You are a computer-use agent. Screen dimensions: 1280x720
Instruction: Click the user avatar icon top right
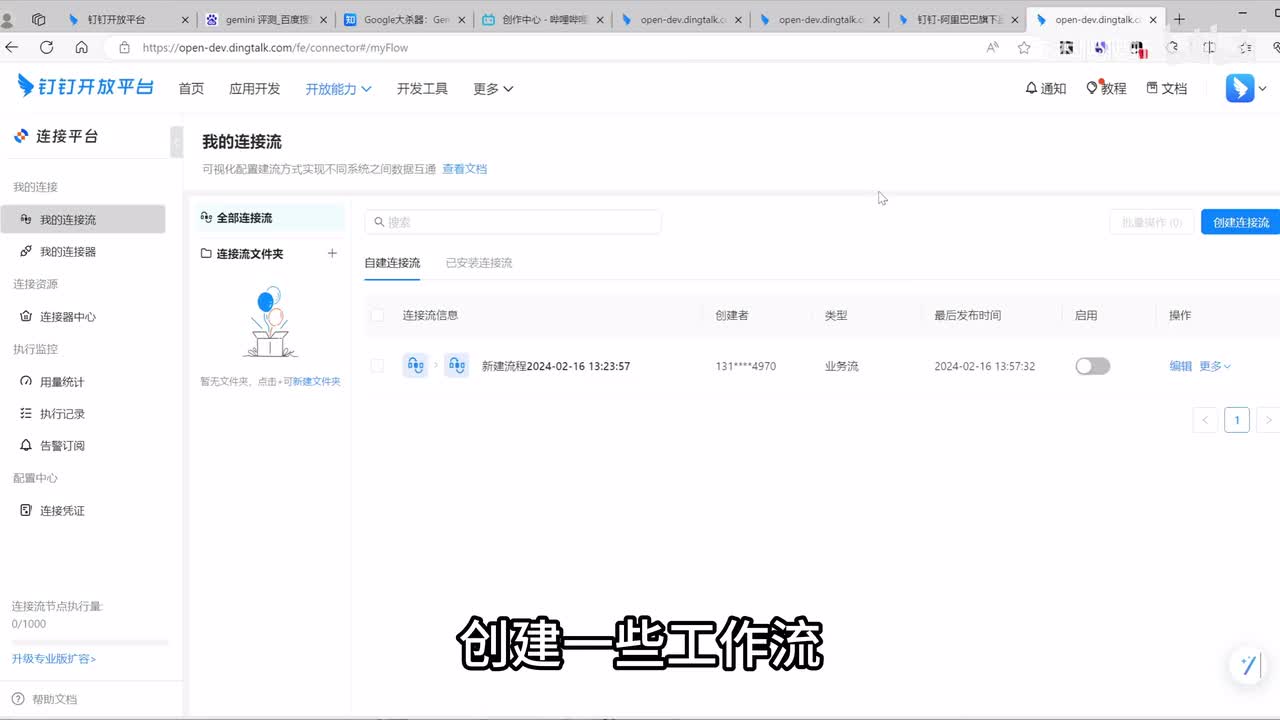[1240, 88]
